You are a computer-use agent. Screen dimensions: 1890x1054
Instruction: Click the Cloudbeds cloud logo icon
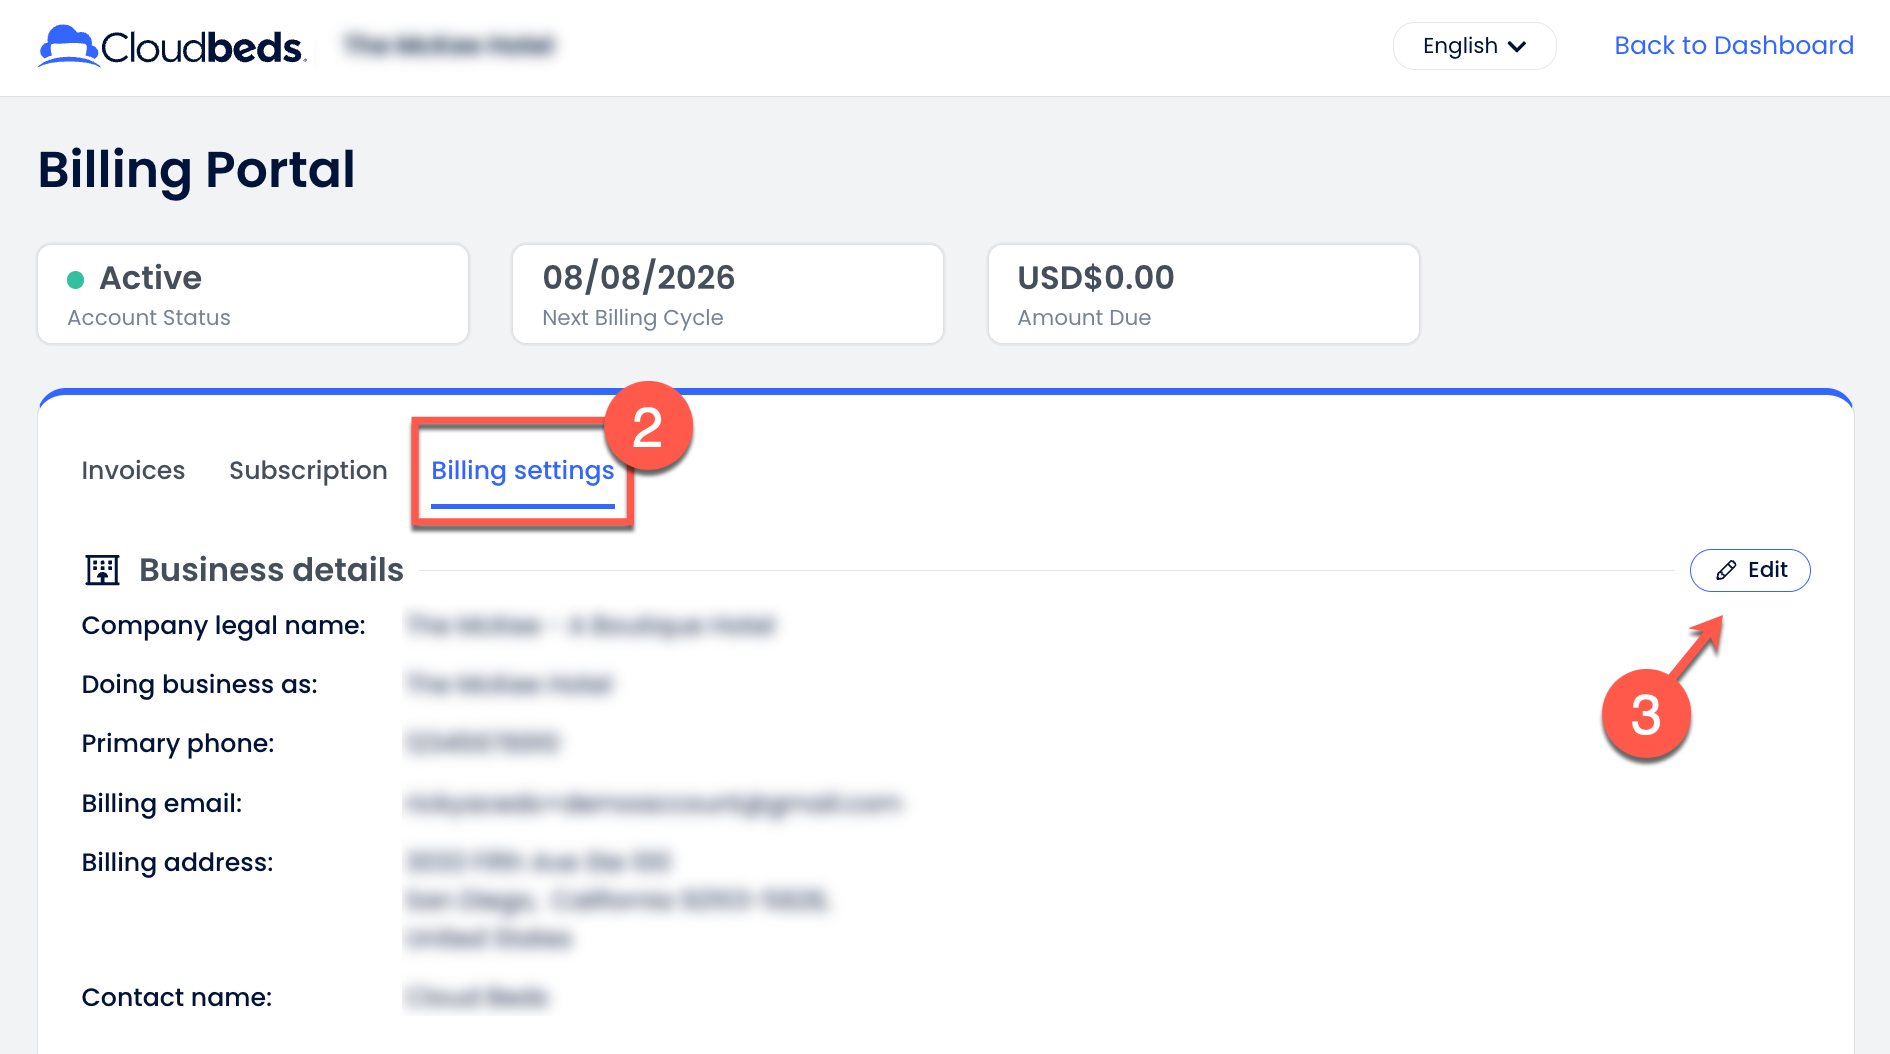click(69, 46)
